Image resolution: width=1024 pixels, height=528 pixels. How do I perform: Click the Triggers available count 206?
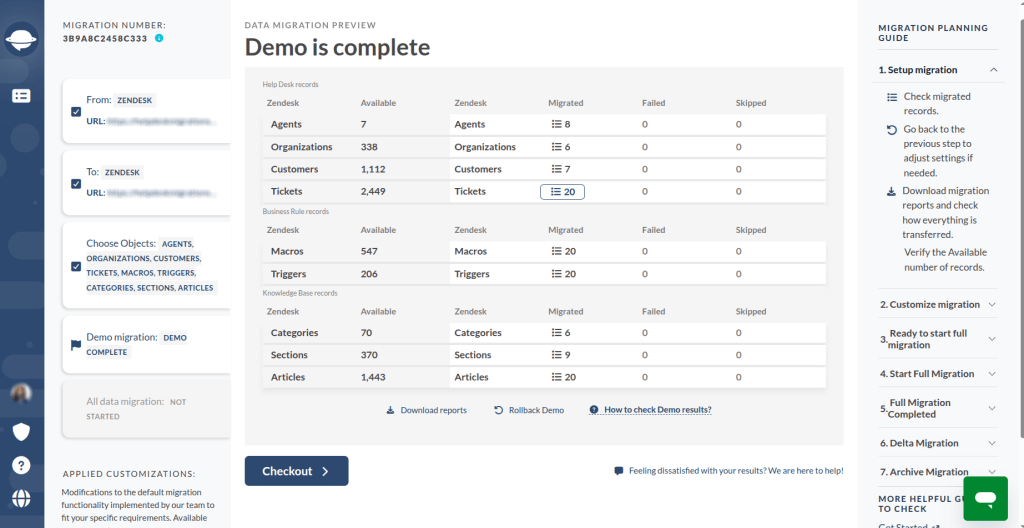[x=369, y=274]
